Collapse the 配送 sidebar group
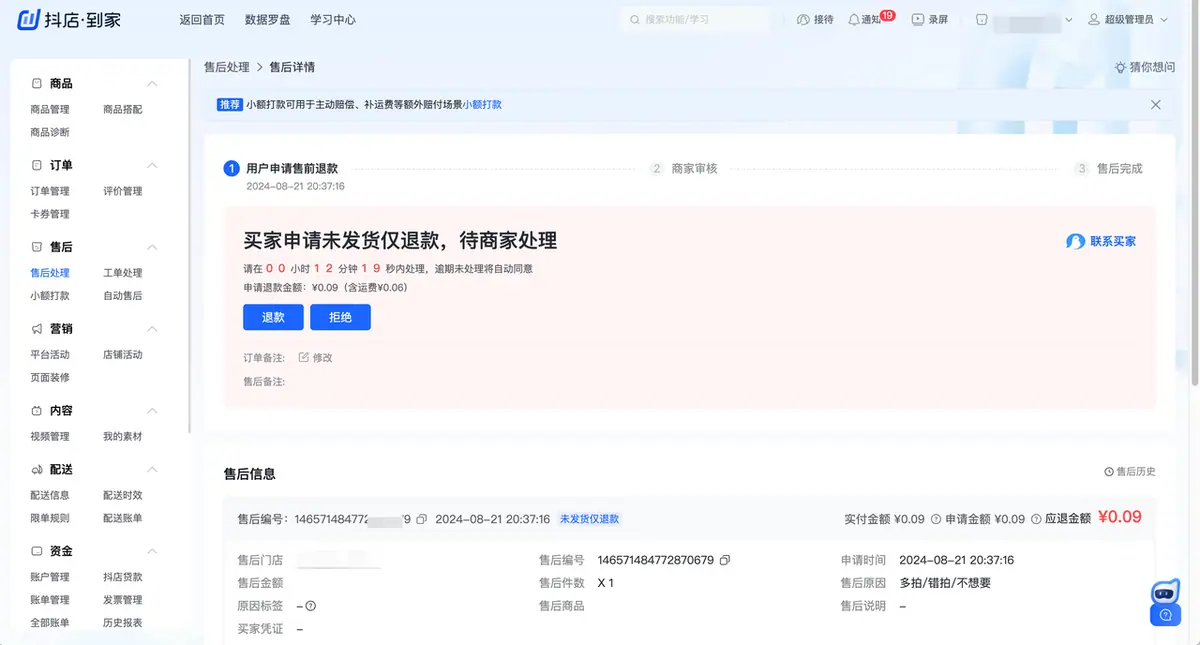The height and width of the screenshot is (645, 1200). tap(152, 470)
